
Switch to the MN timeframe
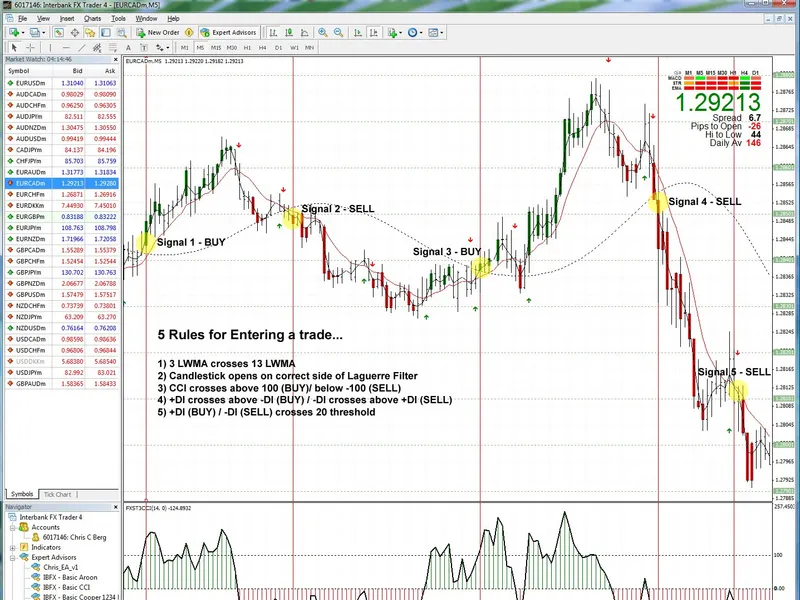pos(310,47)
